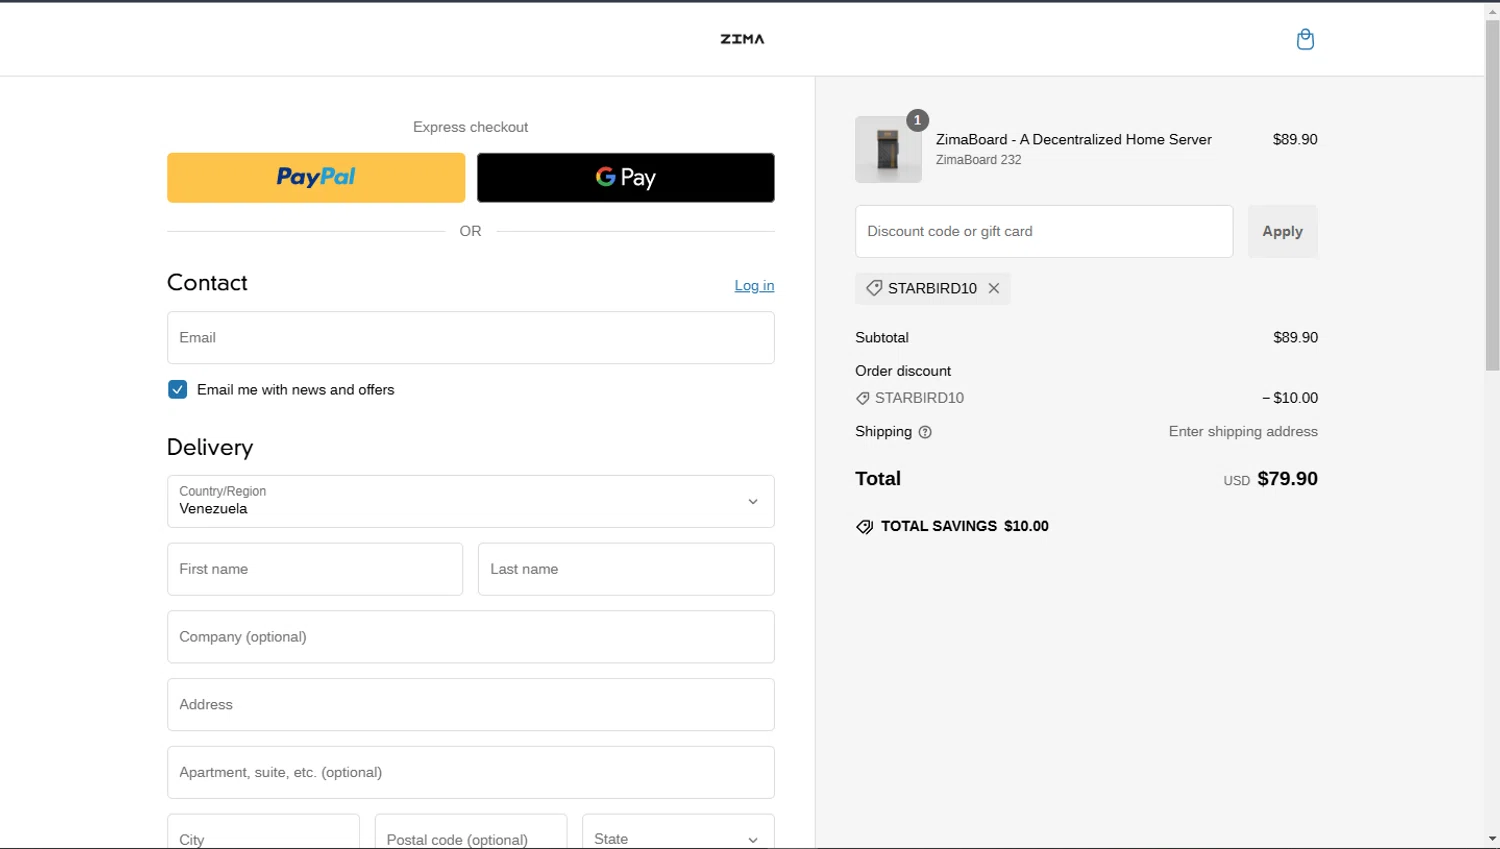Click the ZimaBoard product thumbnail
The image size is (1500, 849).
(888, 150)
